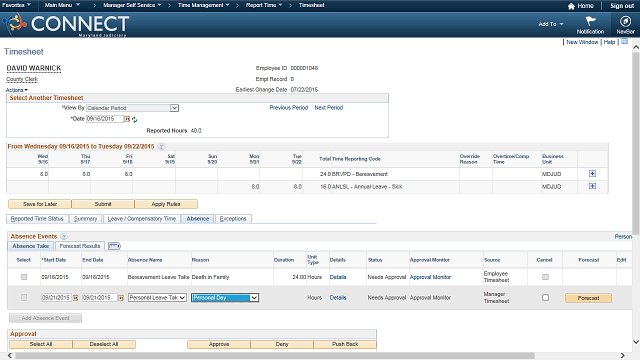Select the Bereavement Leave Take row checkbox
The width and height of the screenshot is (640, 360).
[24, 277]
